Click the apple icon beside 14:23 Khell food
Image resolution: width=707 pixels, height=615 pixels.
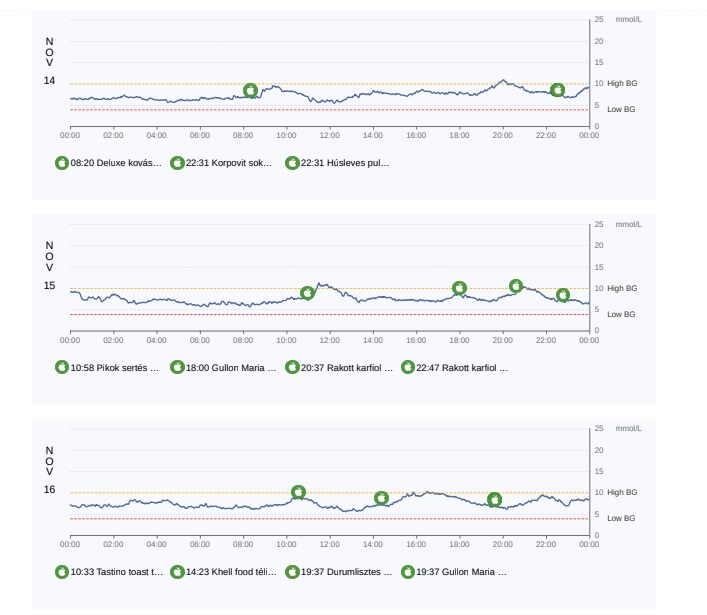(x=177, y=572)
